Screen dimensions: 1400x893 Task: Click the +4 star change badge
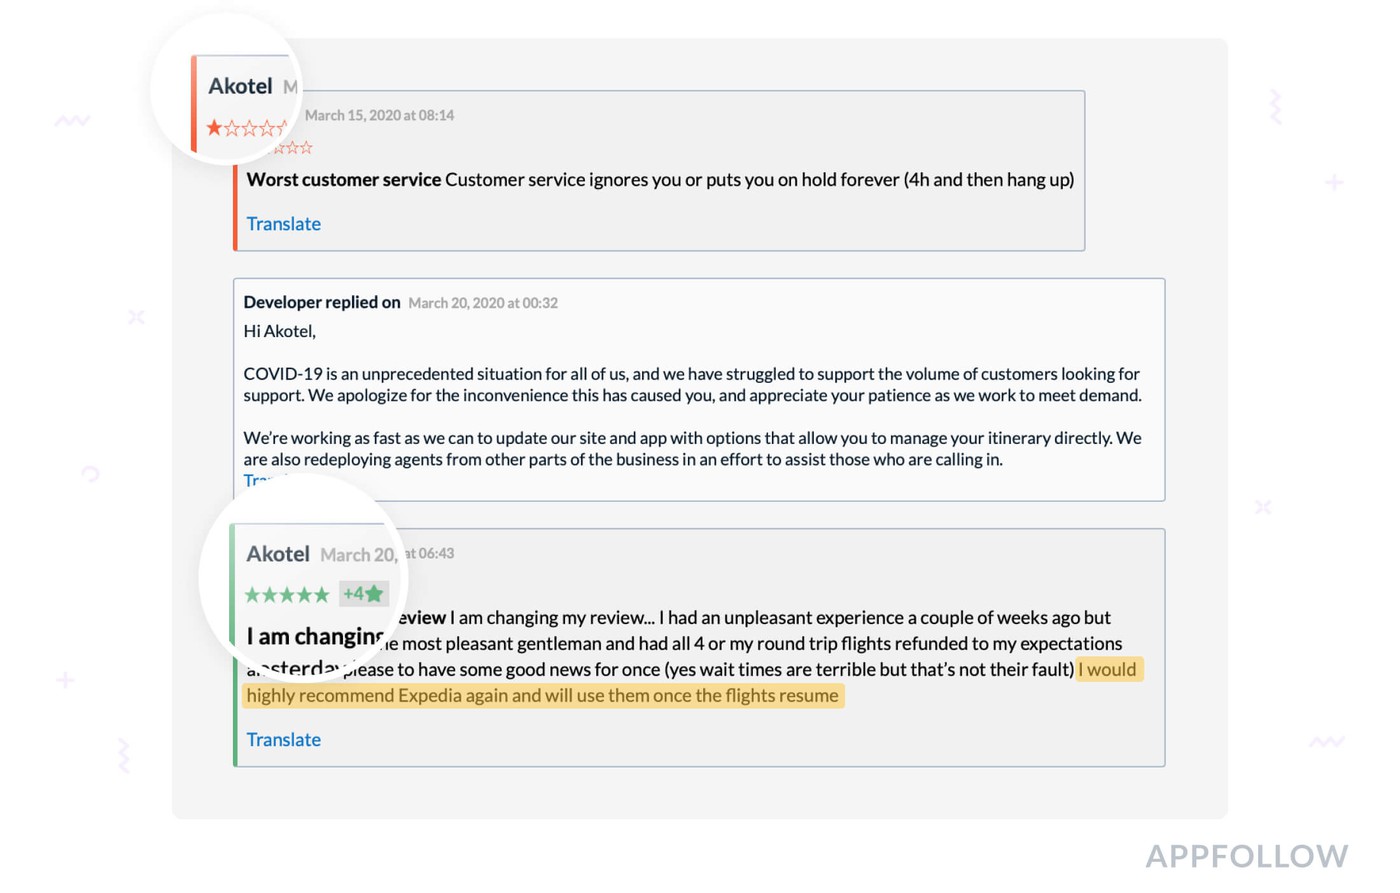click(363, 594)
